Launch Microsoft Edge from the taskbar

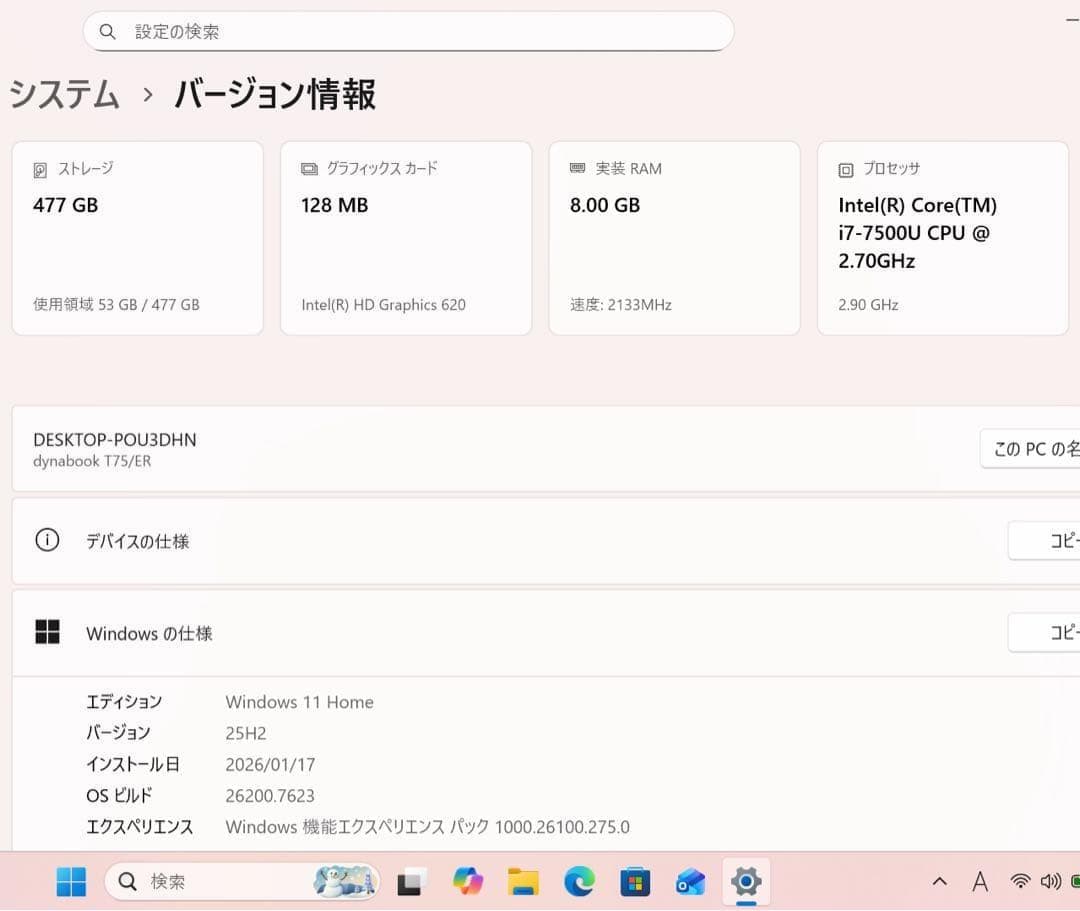[580, 882]
